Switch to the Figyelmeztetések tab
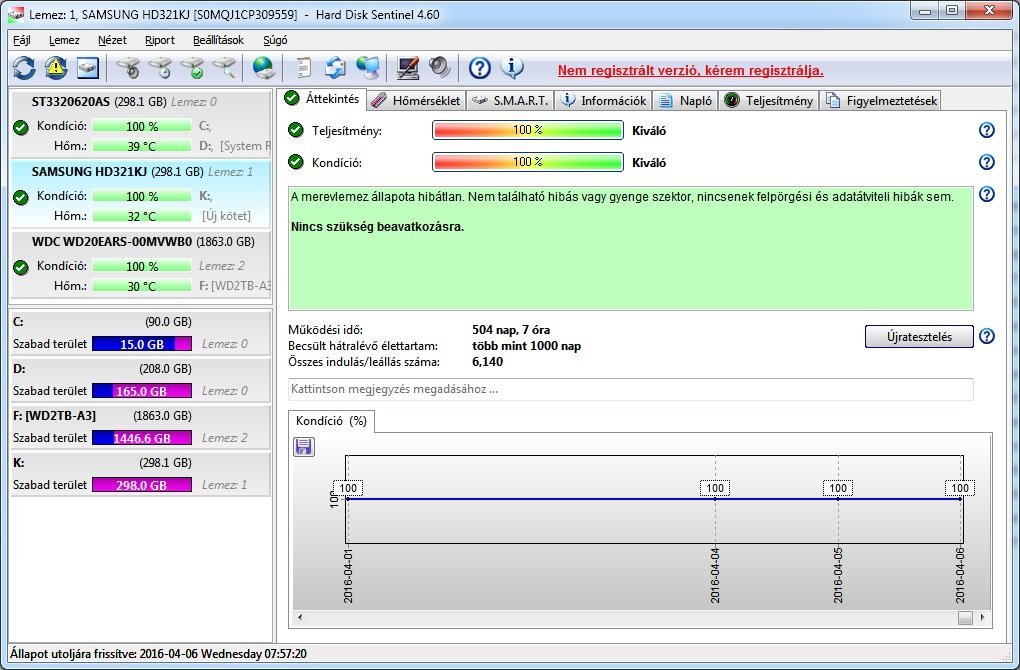This screenshot has width=1020, height=670. coord(881,101)
